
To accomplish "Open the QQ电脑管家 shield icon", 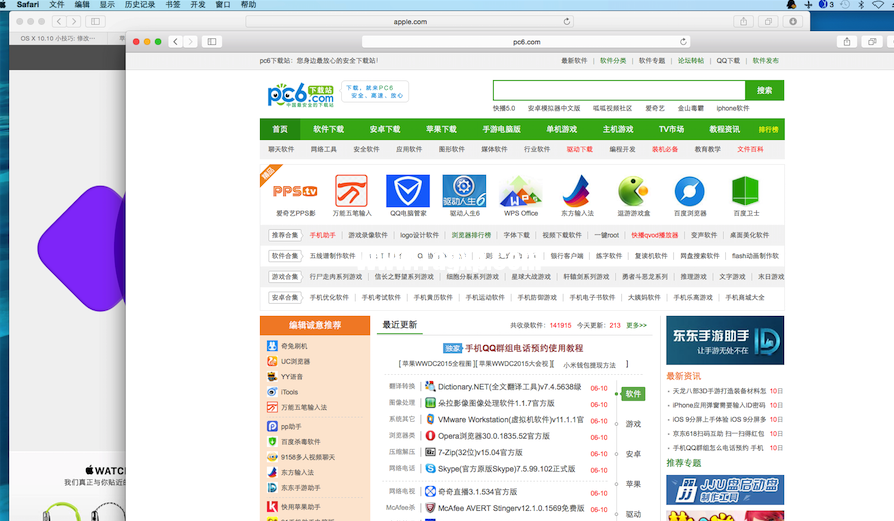I will 408,191.
